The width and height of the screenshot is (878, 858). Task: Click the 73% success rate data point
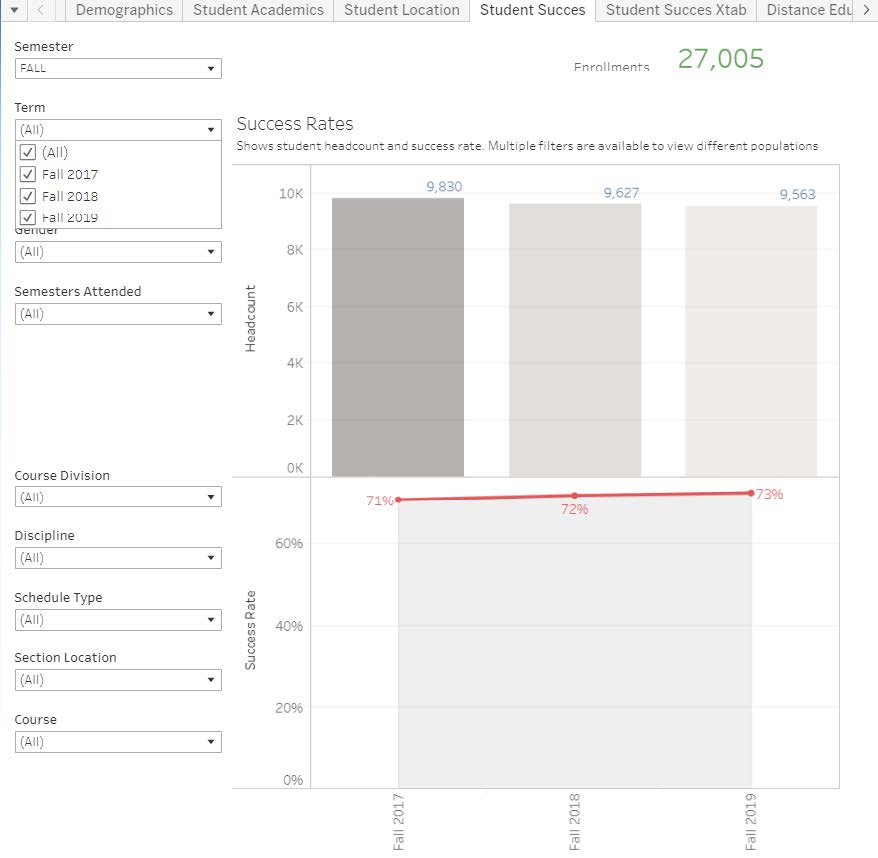pos(751,492)
